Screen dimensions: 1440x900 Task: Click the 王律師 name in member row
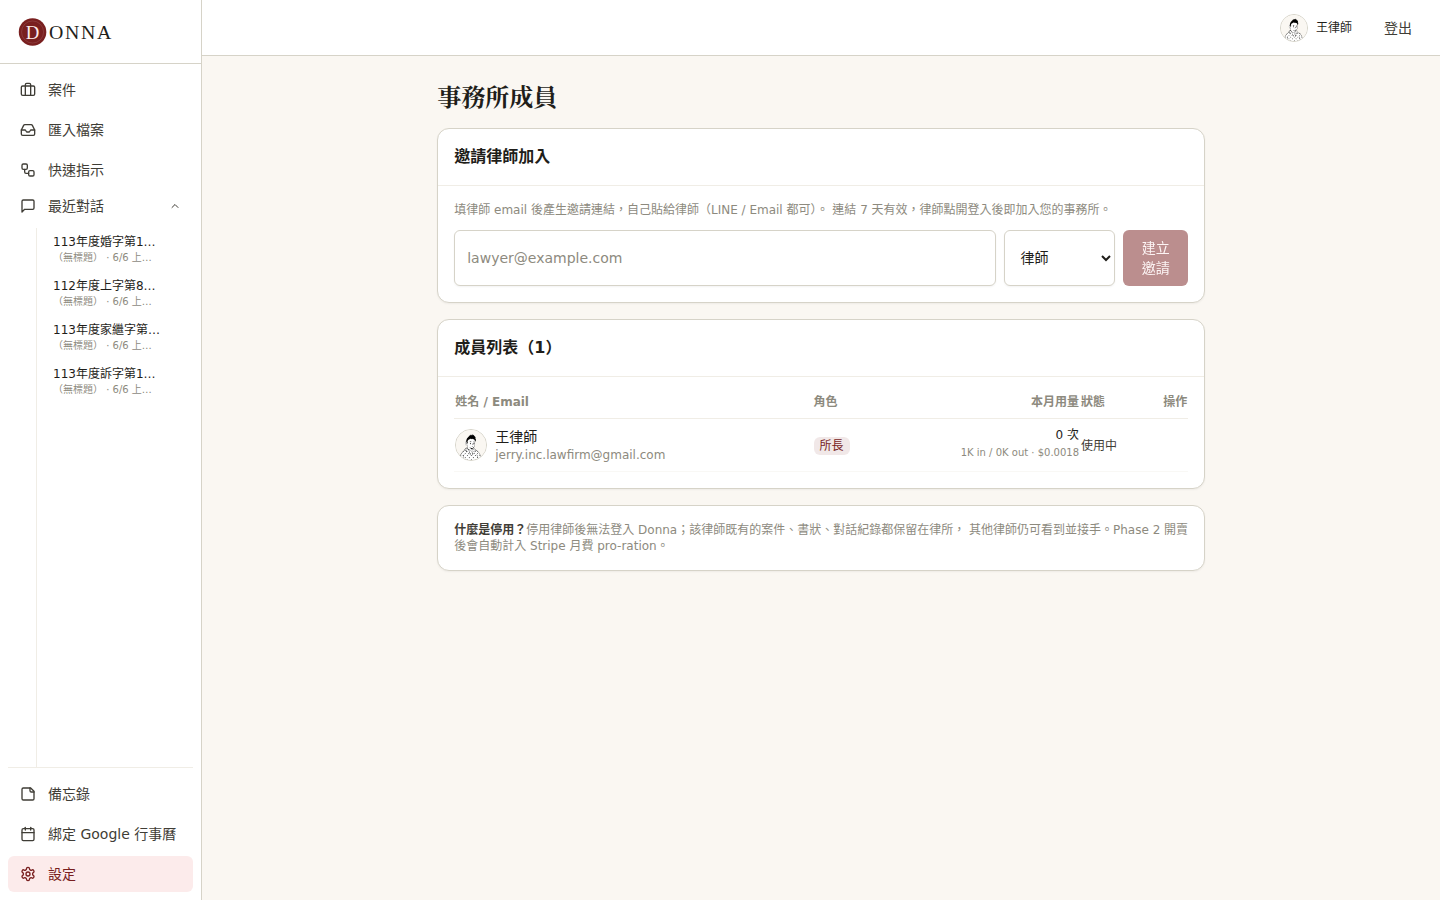coord(516,437)
